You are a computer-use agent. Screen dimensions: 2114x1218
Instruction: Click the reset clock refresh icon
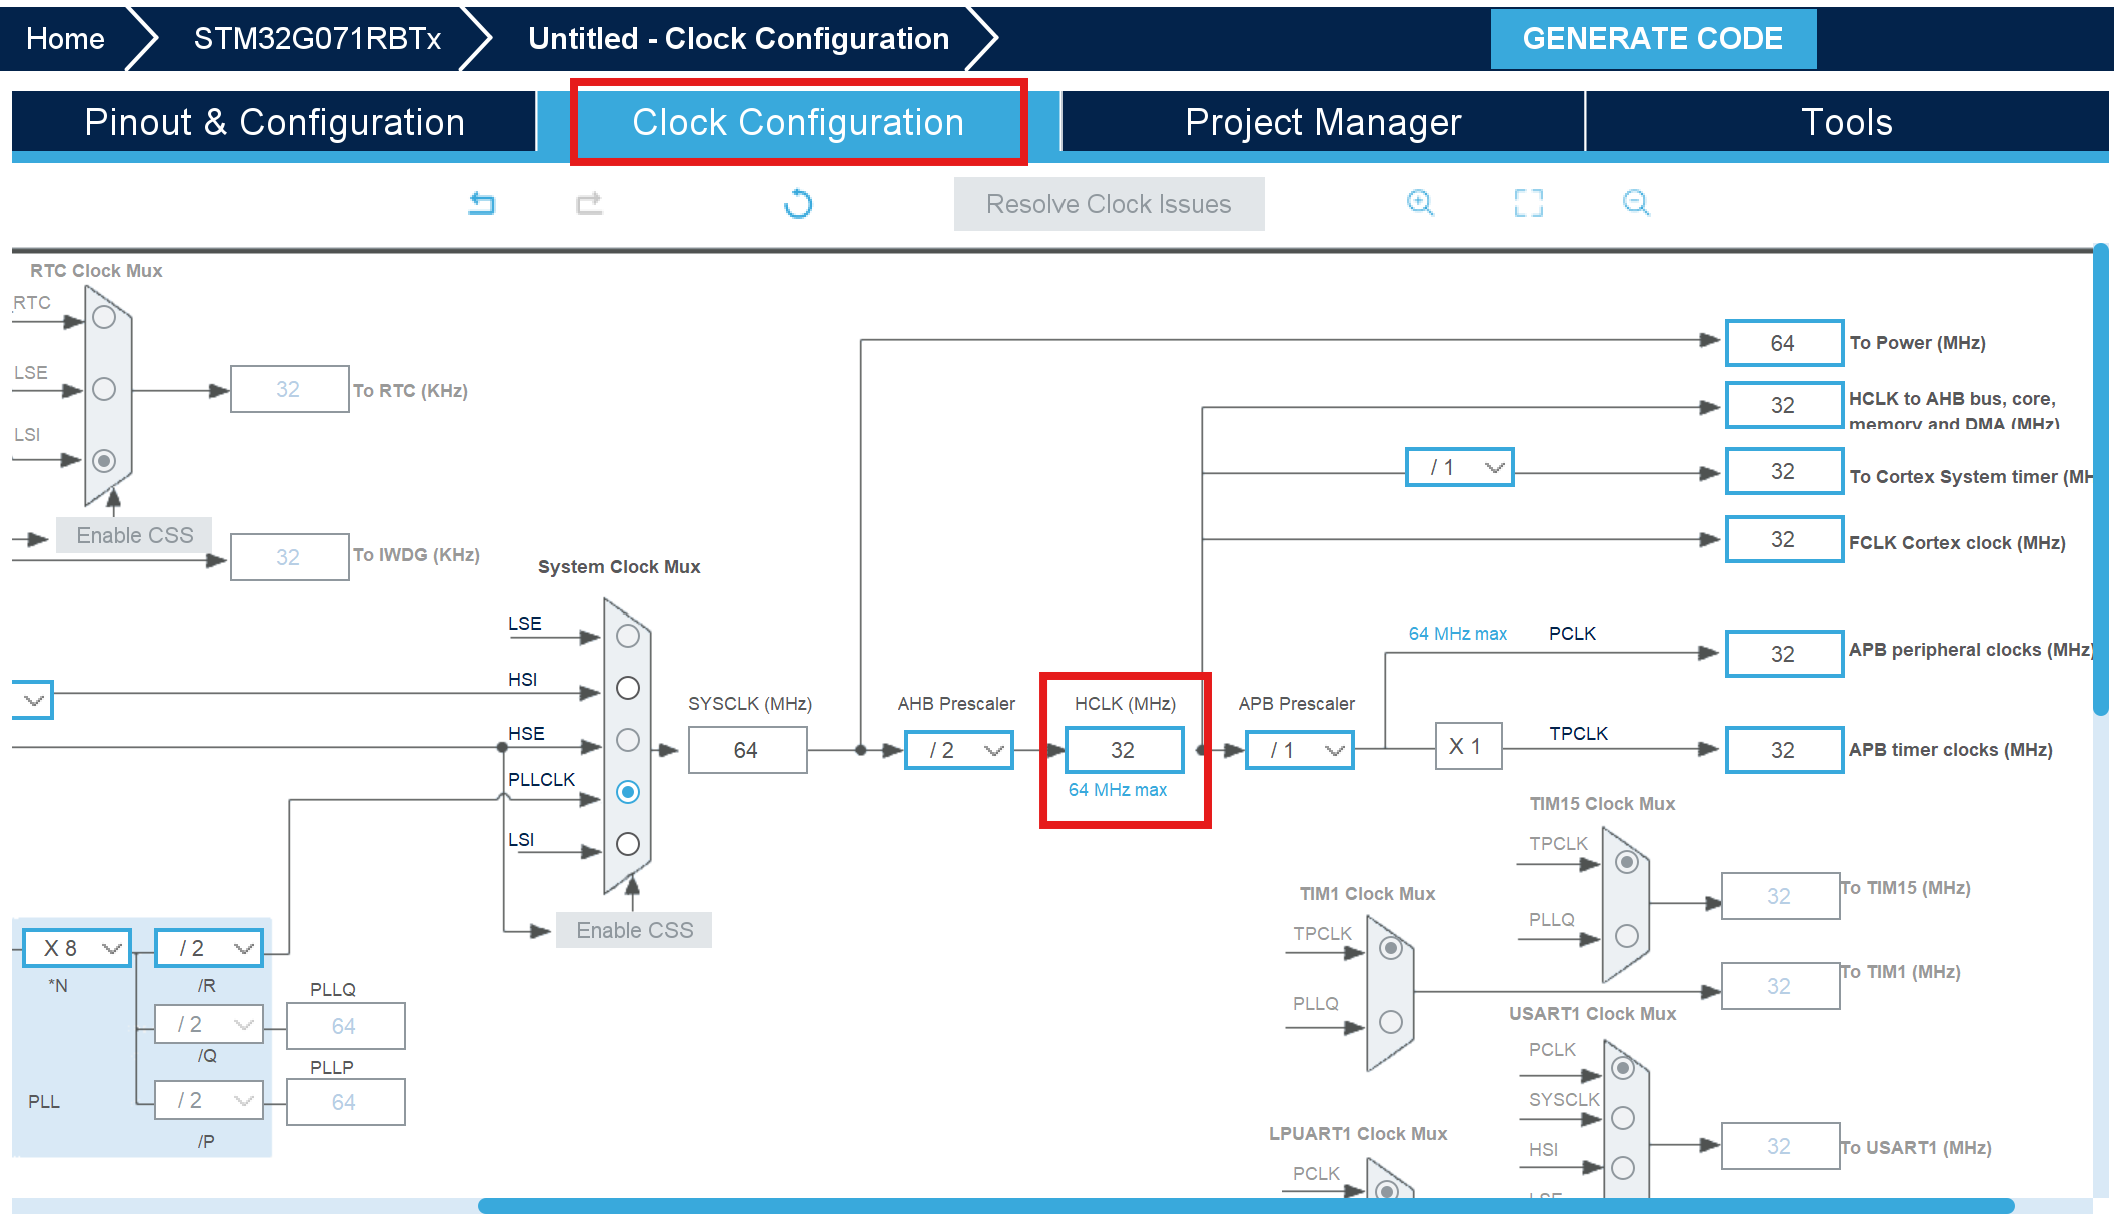click(x=798, y=204)
